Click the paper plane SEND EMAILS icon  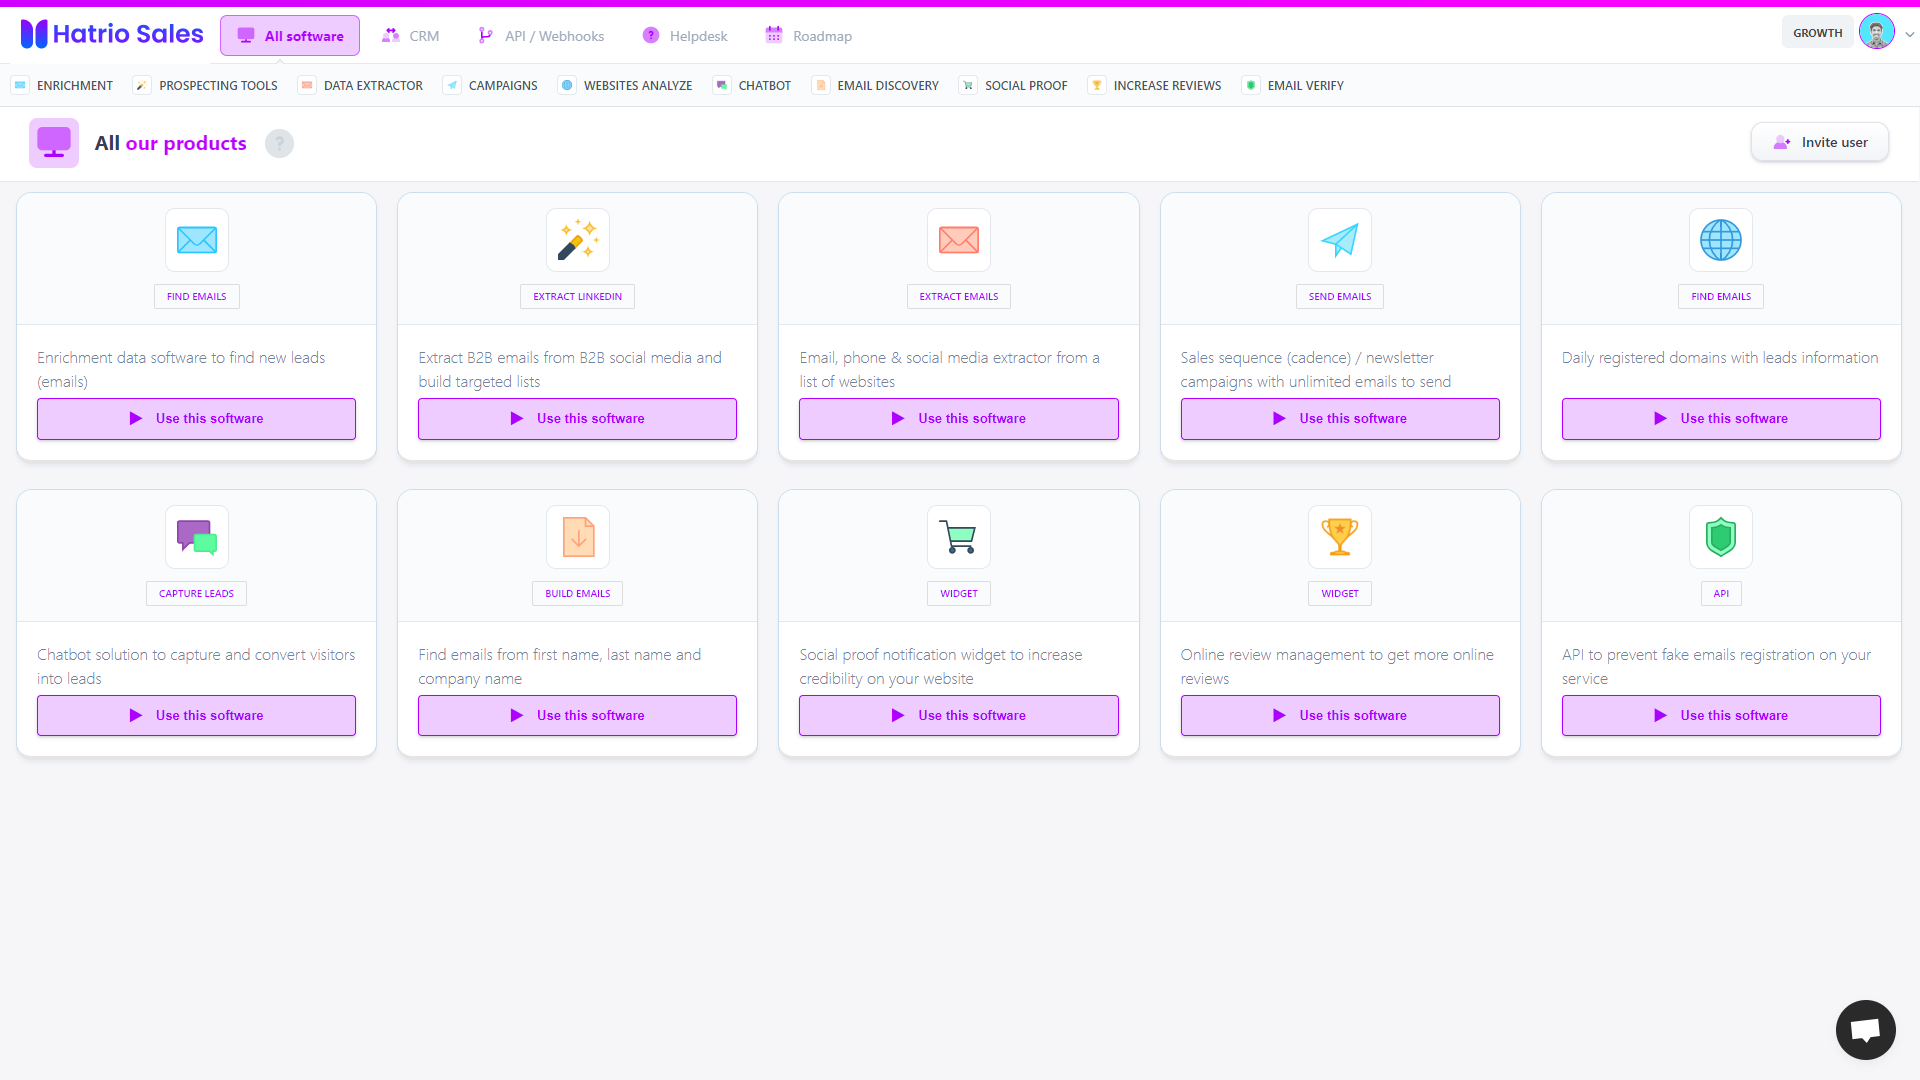click(x=1339, y=240)
